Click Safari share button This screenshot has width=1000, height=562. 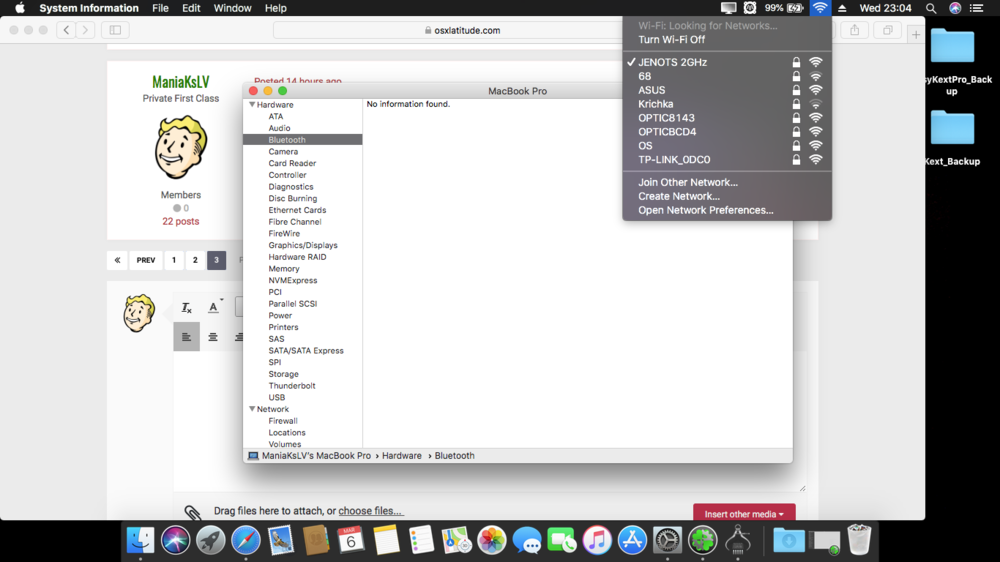point(855,30)
